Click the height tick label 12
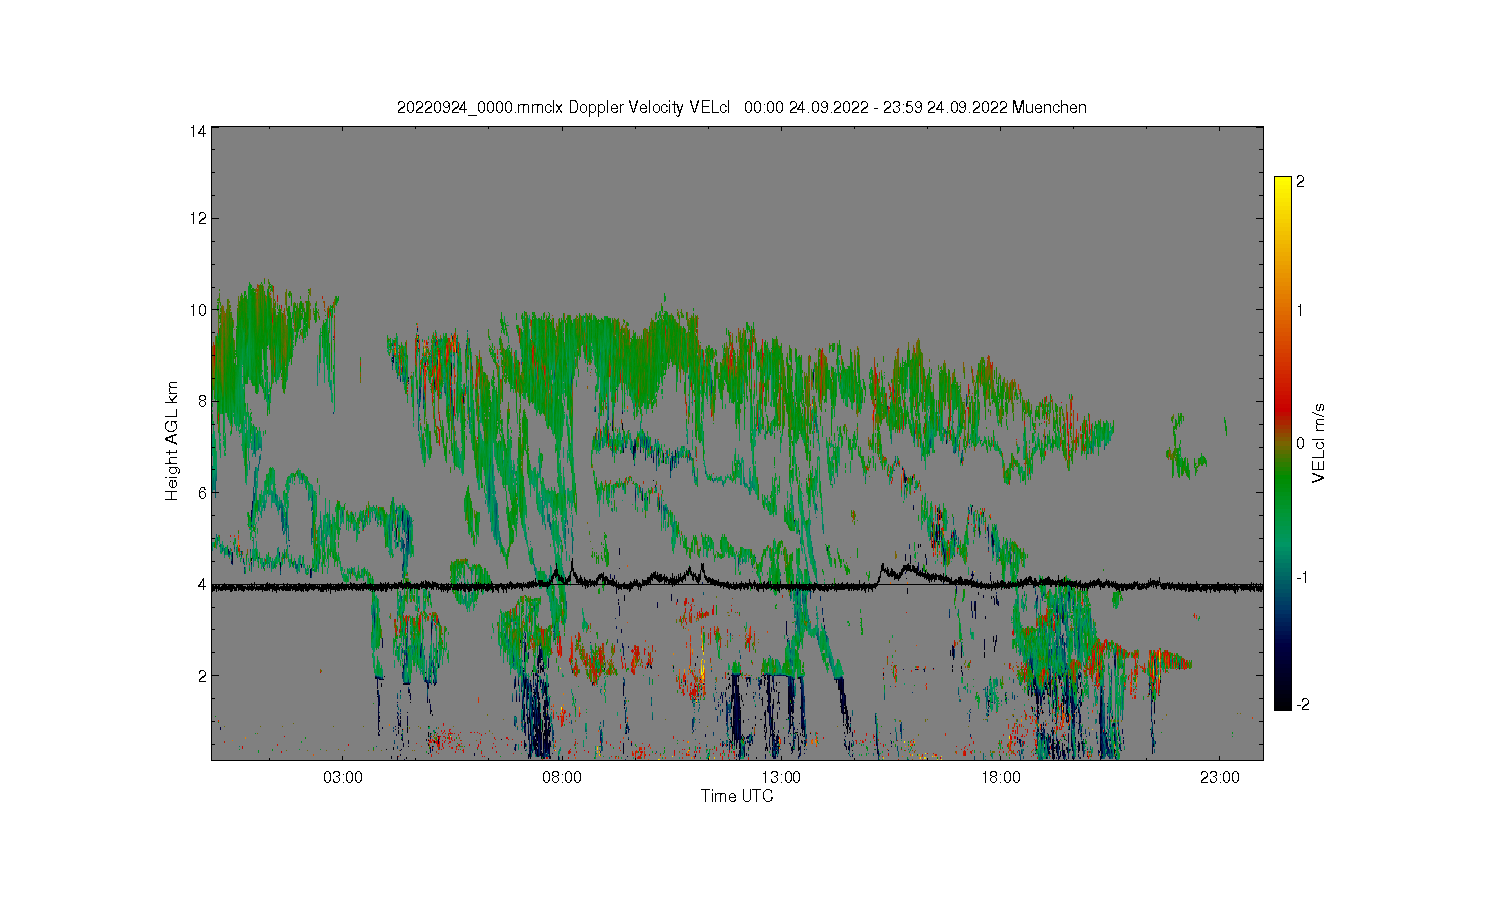This screenshot has width=1500, height=900. coord(198,218)
